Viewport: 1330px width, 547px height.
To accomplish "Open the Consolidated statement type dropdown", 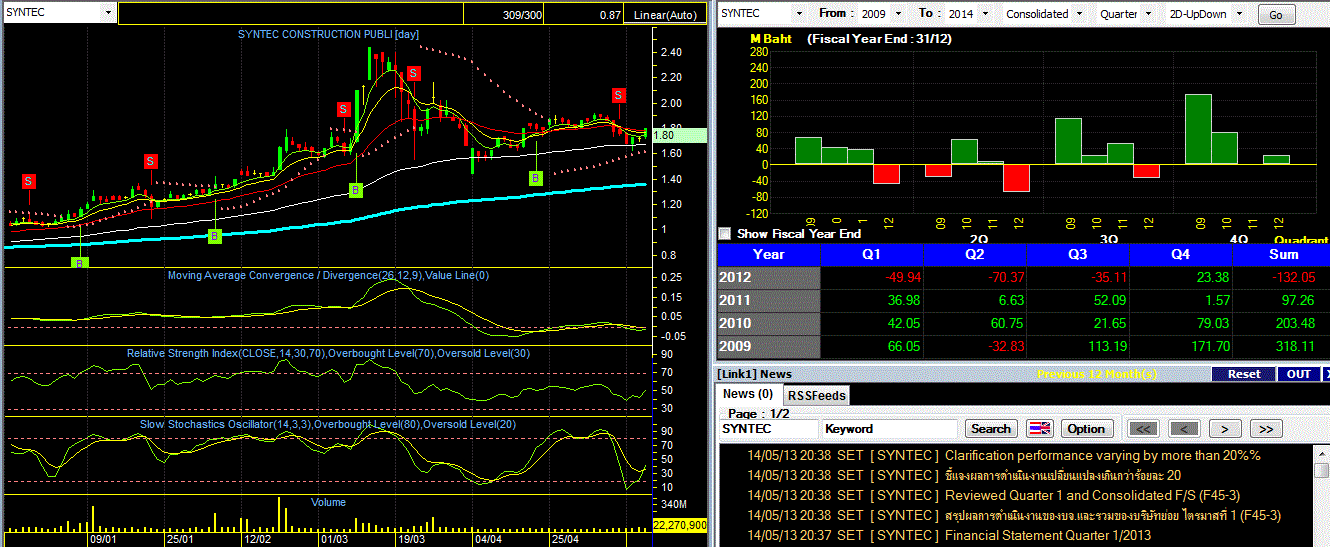I will click(1080, 14).
